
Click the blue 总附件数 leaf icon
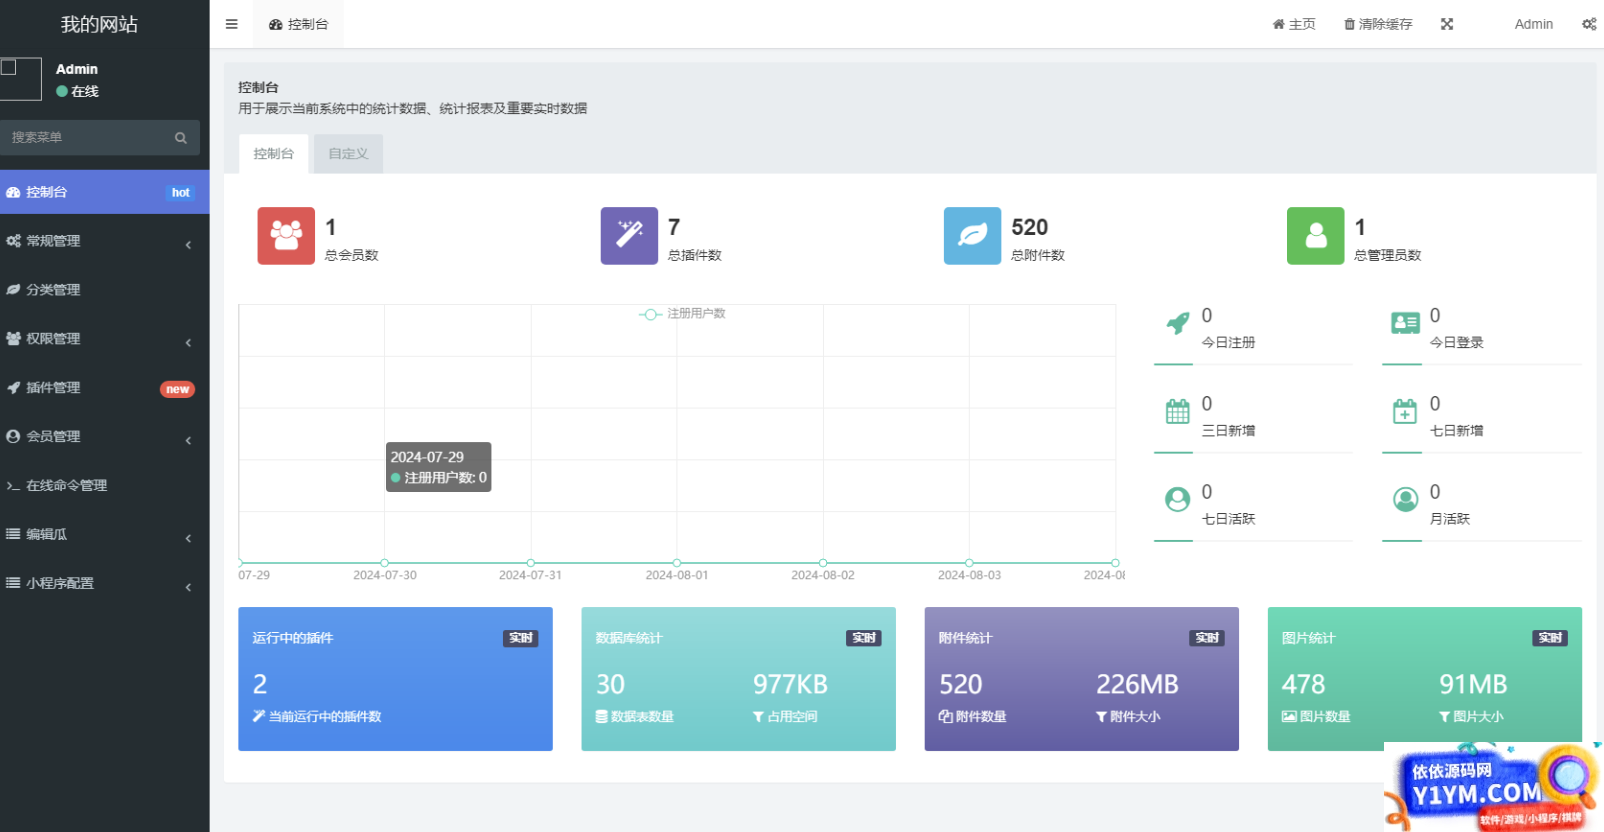[972, 236]
